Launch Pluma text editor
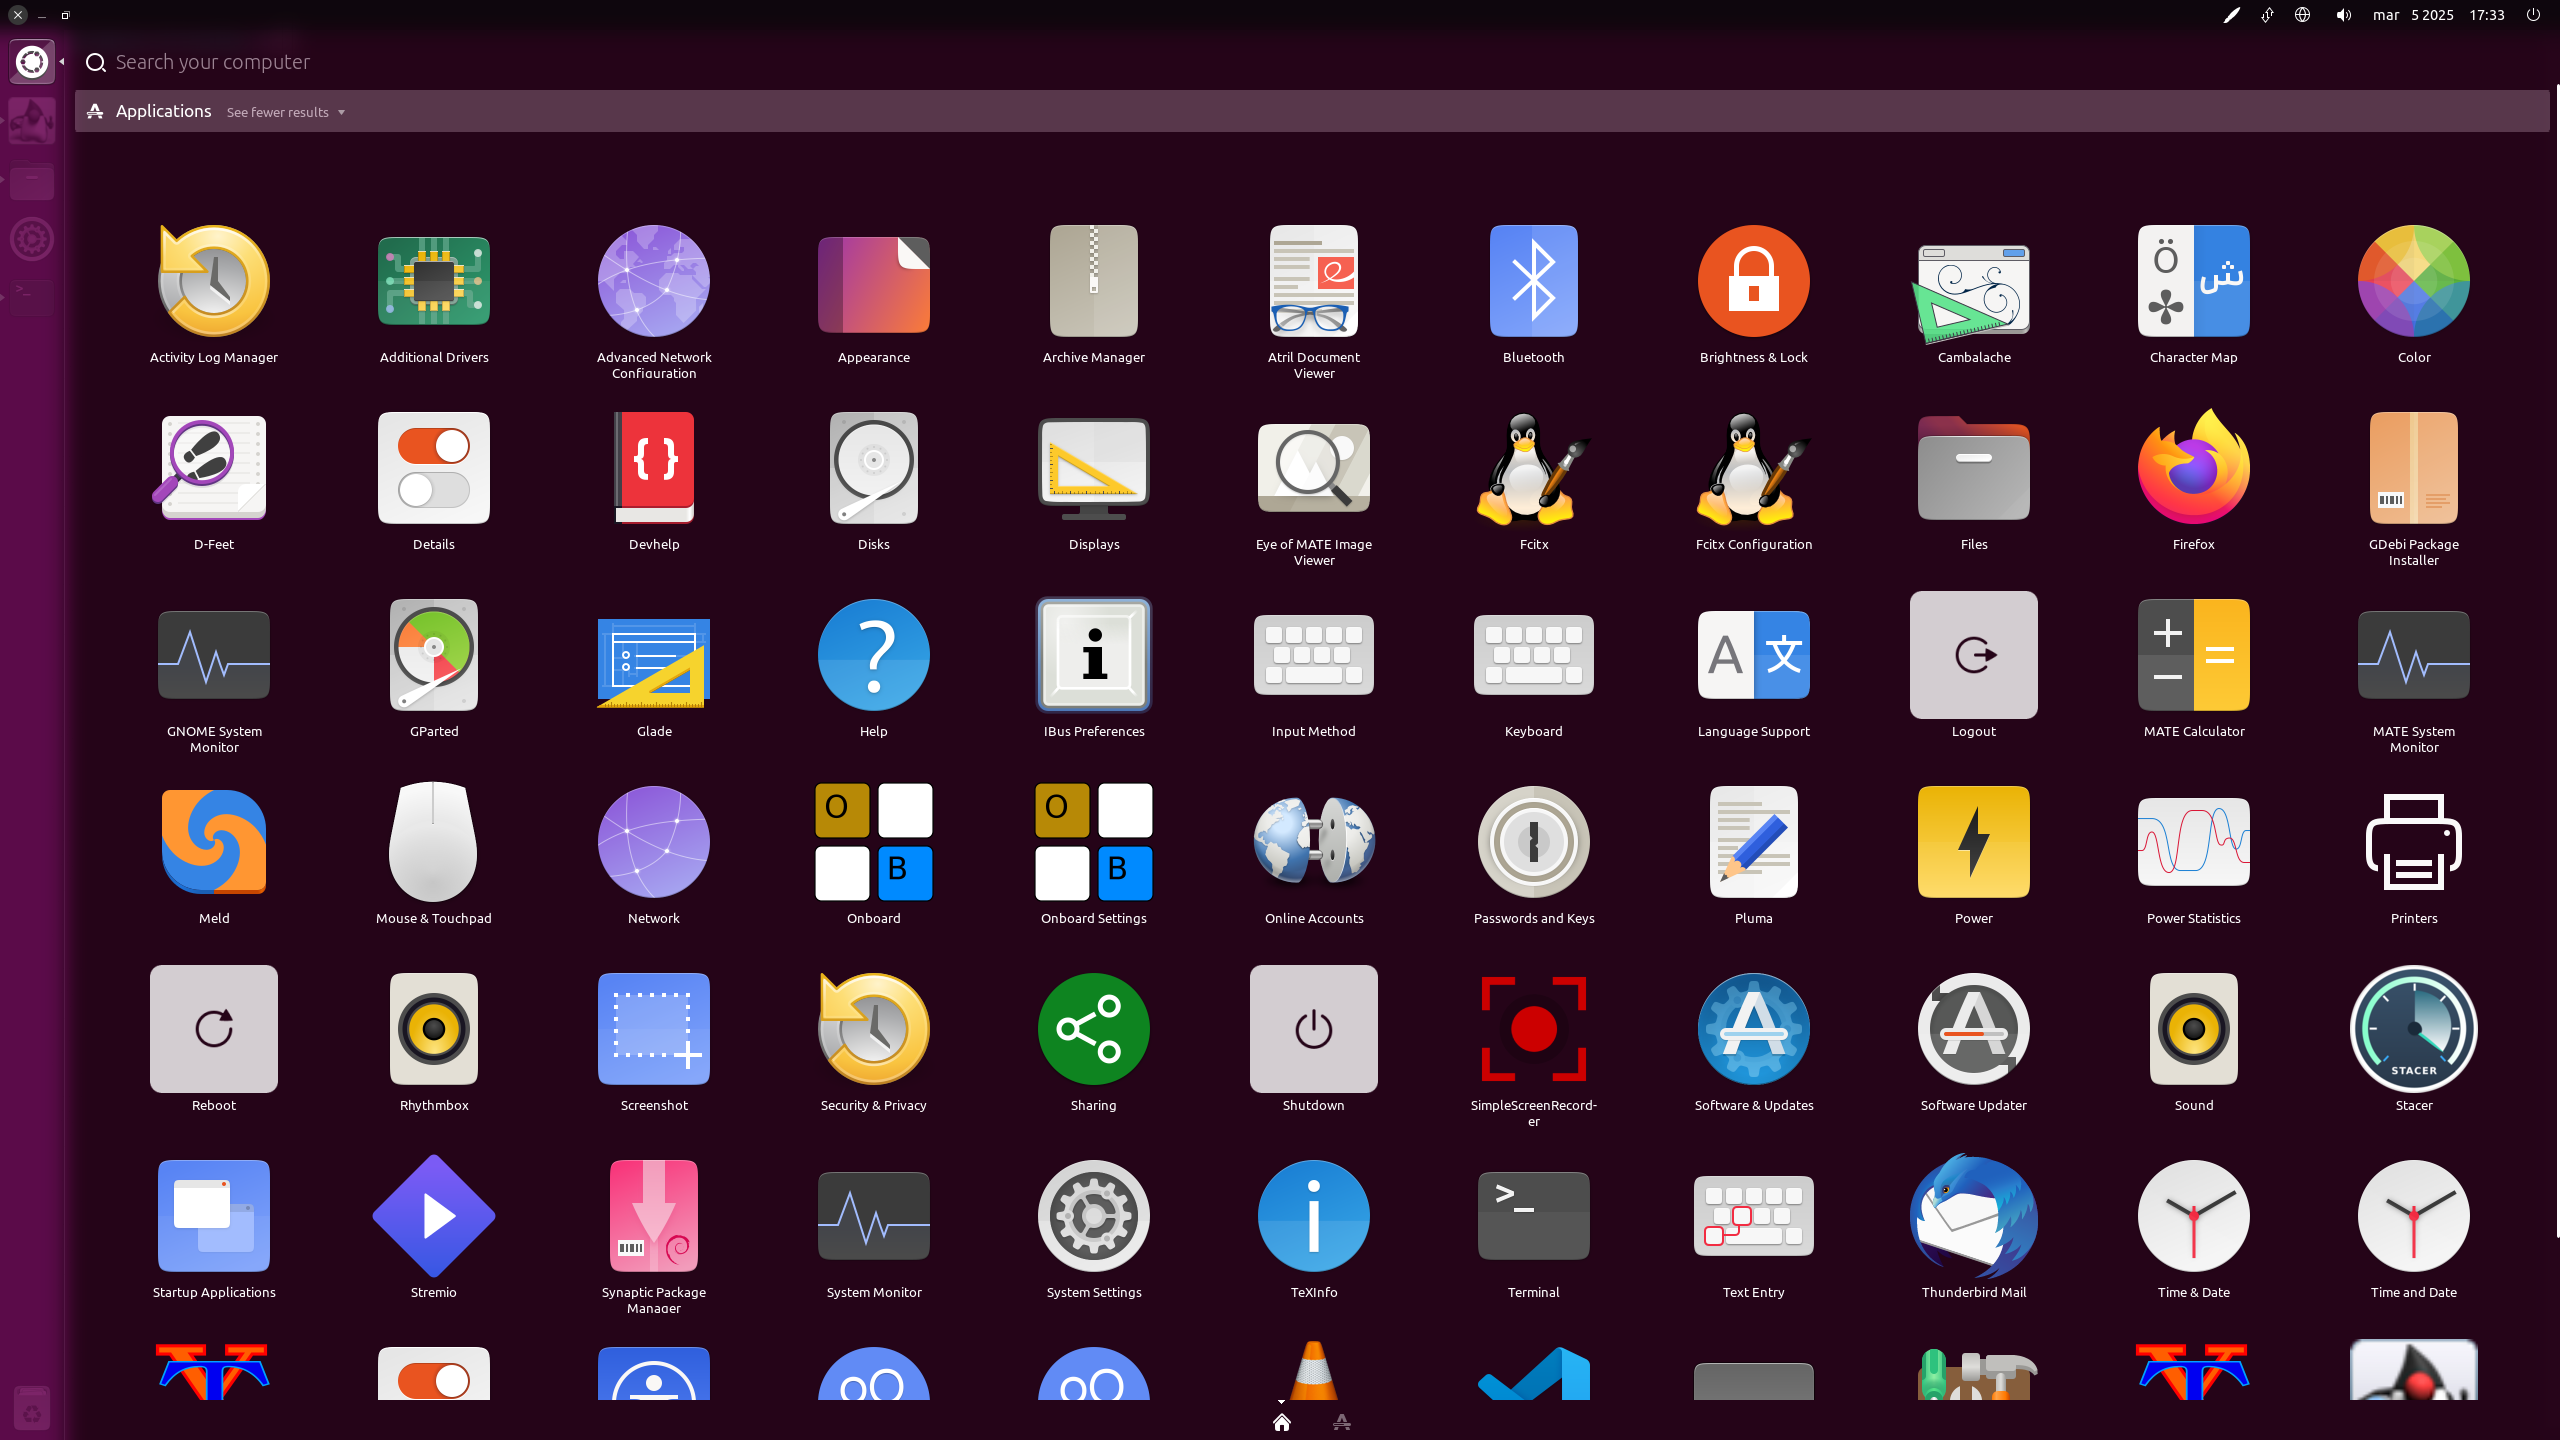 [x=1753, y=842]
